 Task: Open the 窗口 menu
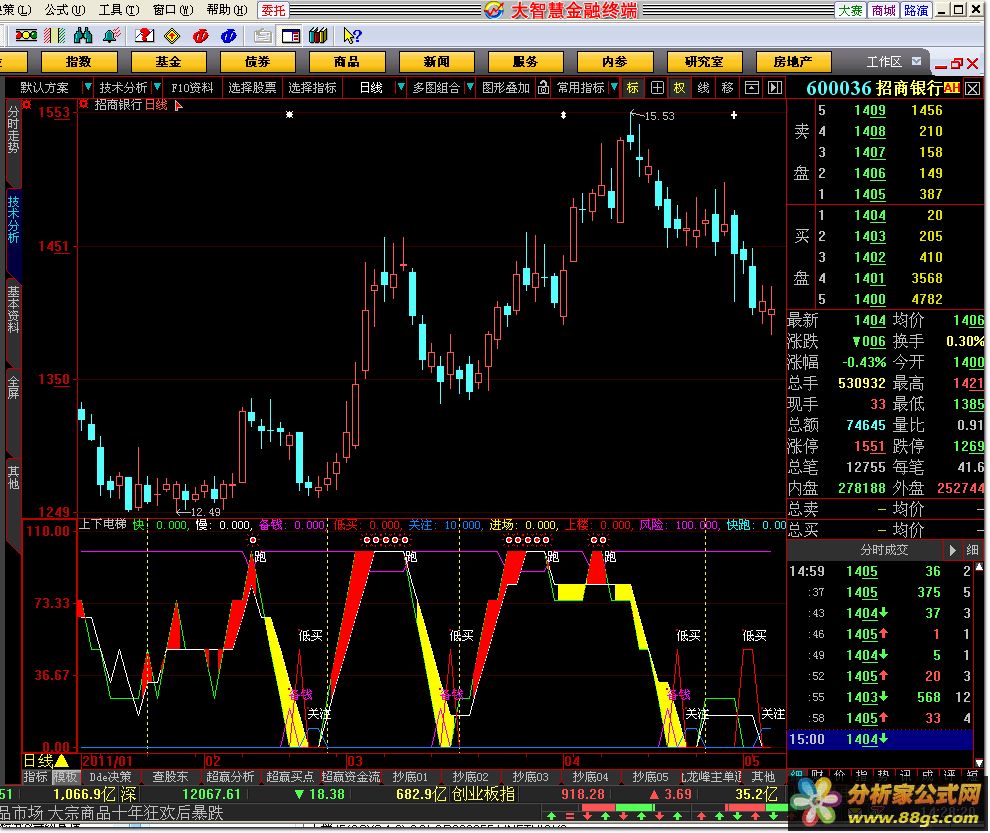point(173,9)
